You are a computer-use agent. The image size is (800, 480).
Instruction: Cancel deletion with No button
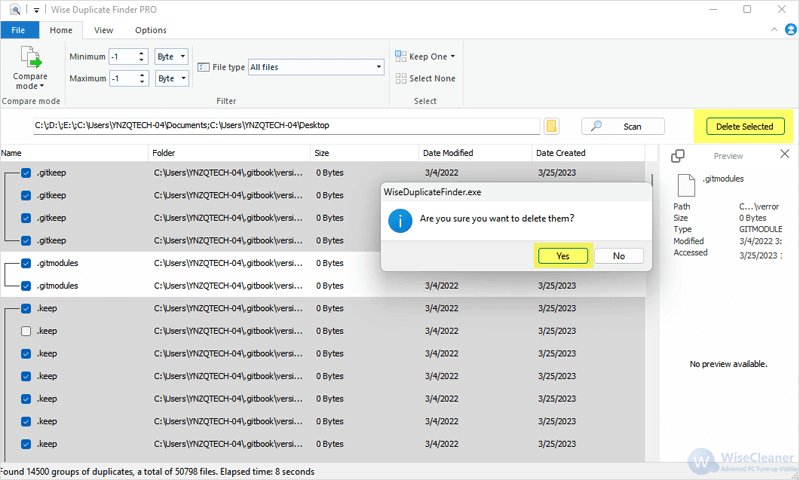[619, 256]
